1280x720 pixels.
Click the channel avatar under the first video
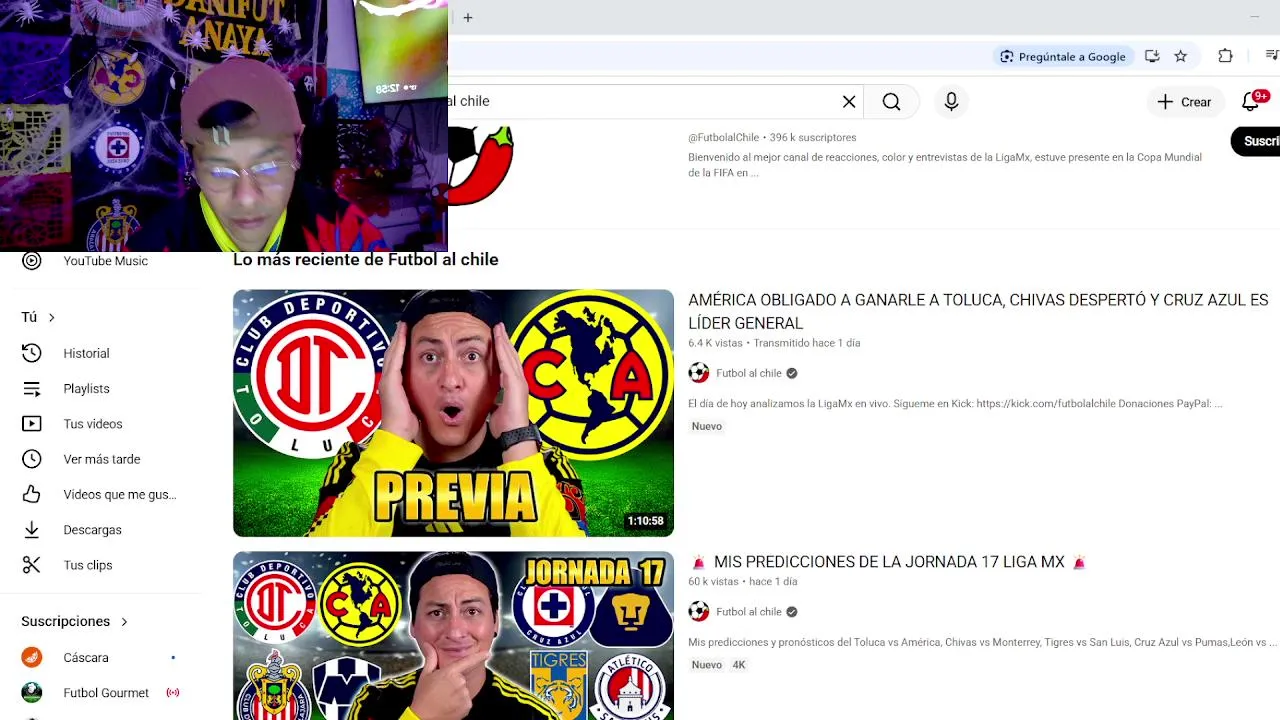pos(698,373)
